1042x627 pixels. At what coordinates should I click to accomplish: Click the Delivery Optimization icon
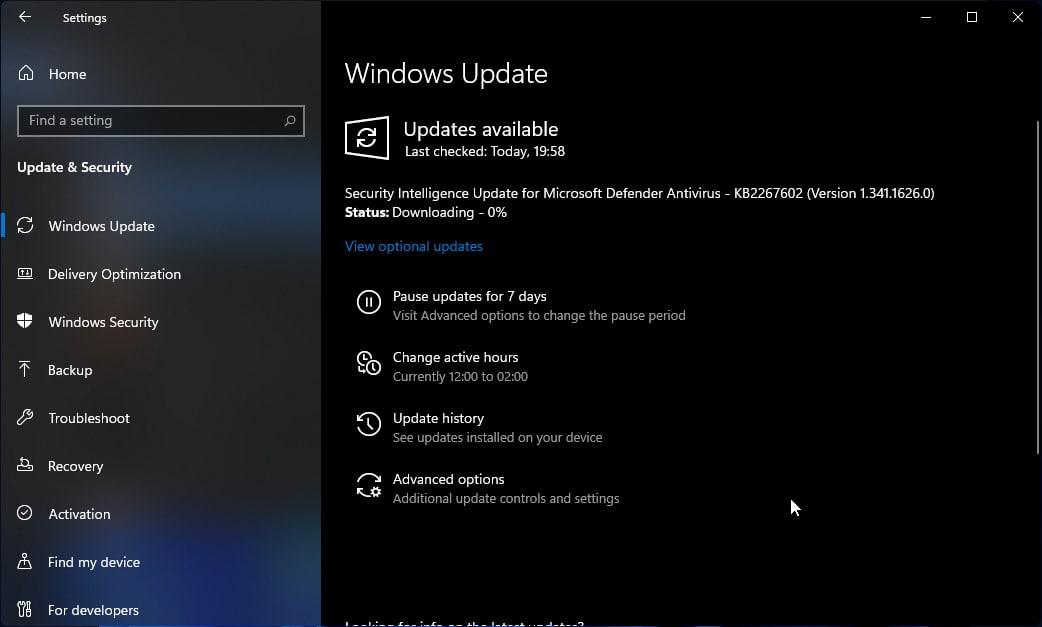(x=25, y=274)
